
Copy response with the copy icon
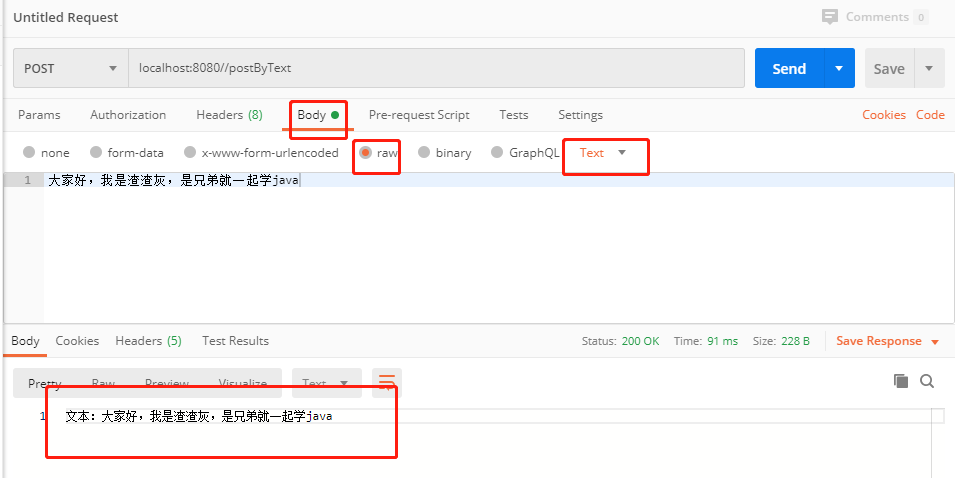(x=901, y=381)
